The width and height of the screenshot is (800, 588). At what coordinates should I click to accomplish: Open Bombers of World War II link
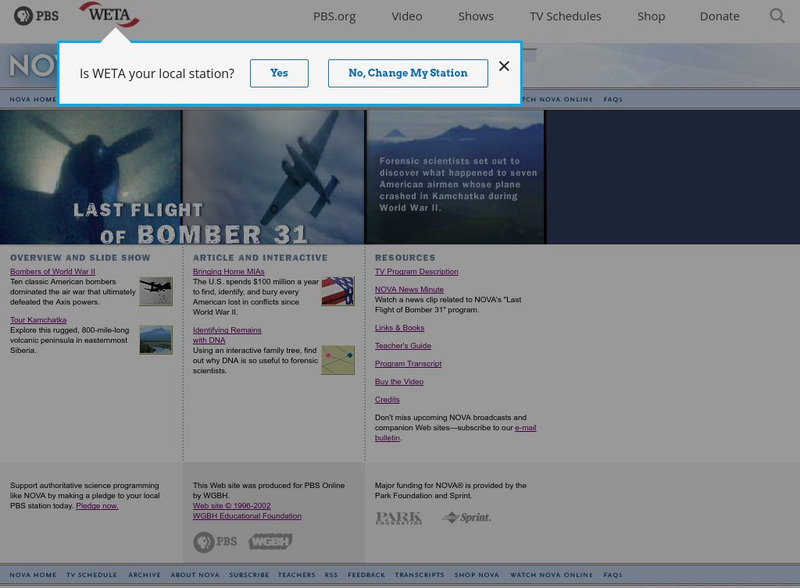(x=52, y=272)
